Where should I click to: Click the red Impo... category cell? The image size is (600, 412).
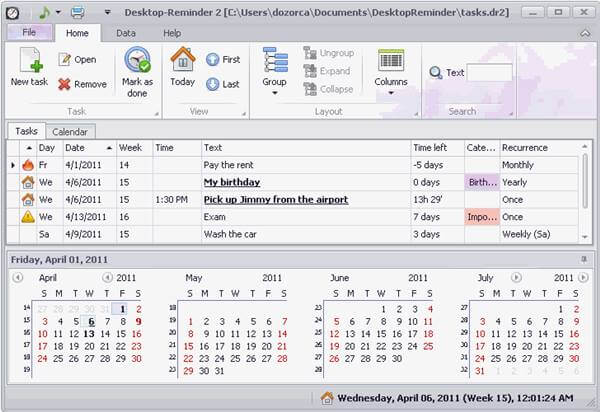(x=482, y=217)
